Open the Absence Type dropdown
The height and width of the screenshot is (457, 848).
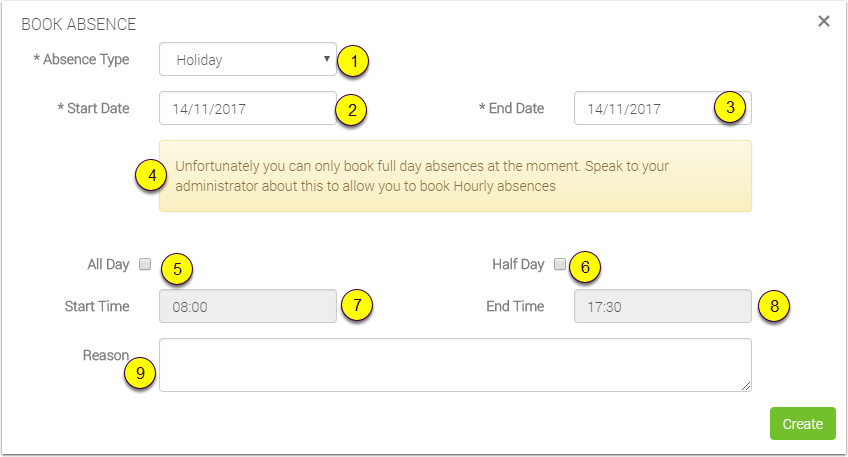pyautogui.click(x=248, y=60)
